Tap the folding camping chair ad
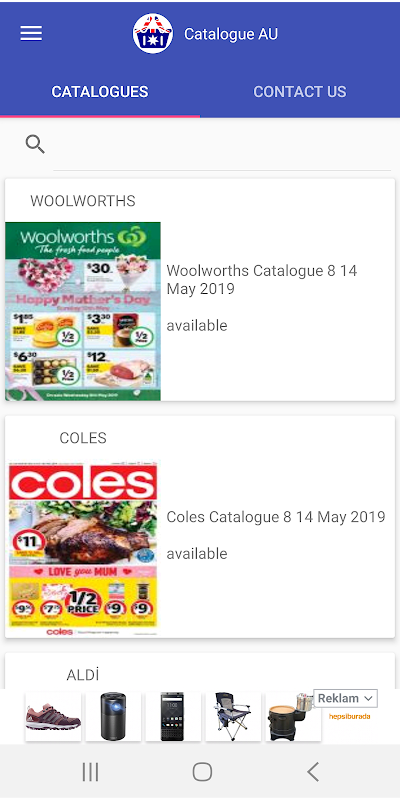 coord(233,716)
